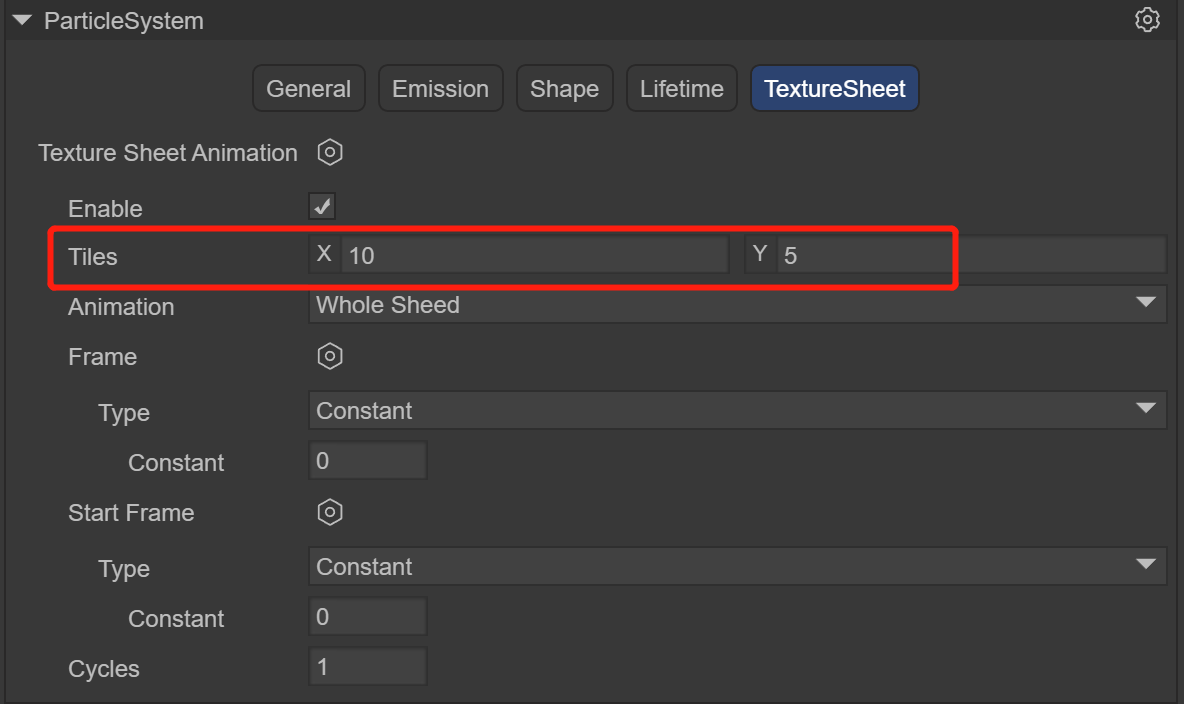This screenshot has width=1184, height=704.
Task: Click the hexagon icon beside Start Frame
Action: click(x=330, y=513)
